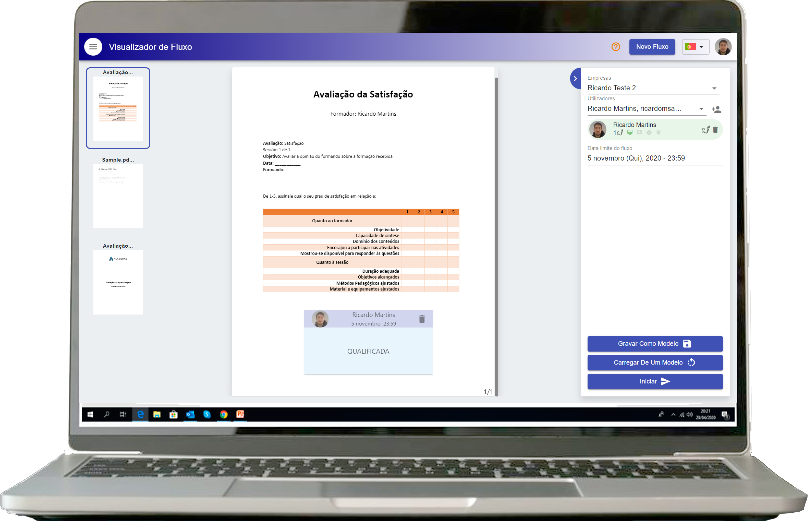This screenshot has width=808, height=521.
Task: Collapse the right side panel with the arrow
Action: (x=575, y=78)
